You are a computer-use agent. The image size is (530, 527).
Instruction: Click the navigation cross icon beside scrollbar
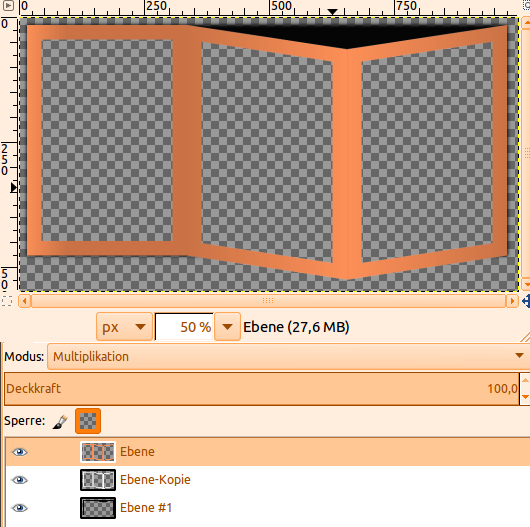pos(526,301)
